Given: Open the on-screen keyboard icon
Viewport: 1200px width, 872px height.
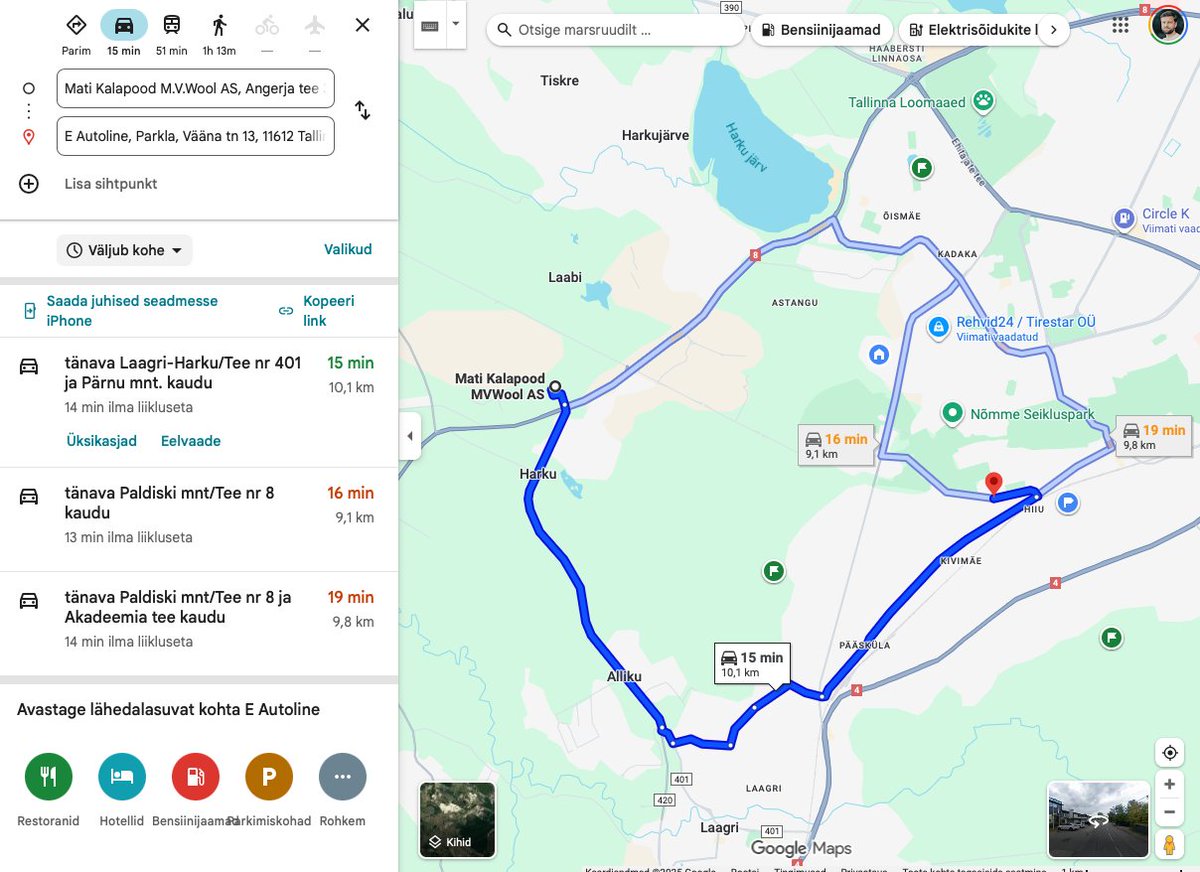Looking at the screenshot, I should click(x=430, y=26).
